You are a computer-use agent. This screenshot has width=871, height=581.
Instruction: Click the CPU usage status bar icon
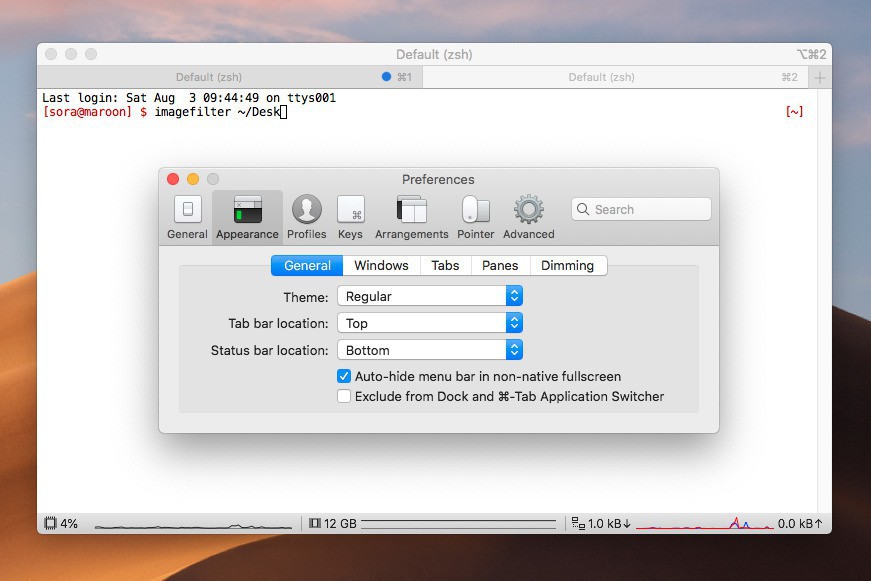point(50,523)
